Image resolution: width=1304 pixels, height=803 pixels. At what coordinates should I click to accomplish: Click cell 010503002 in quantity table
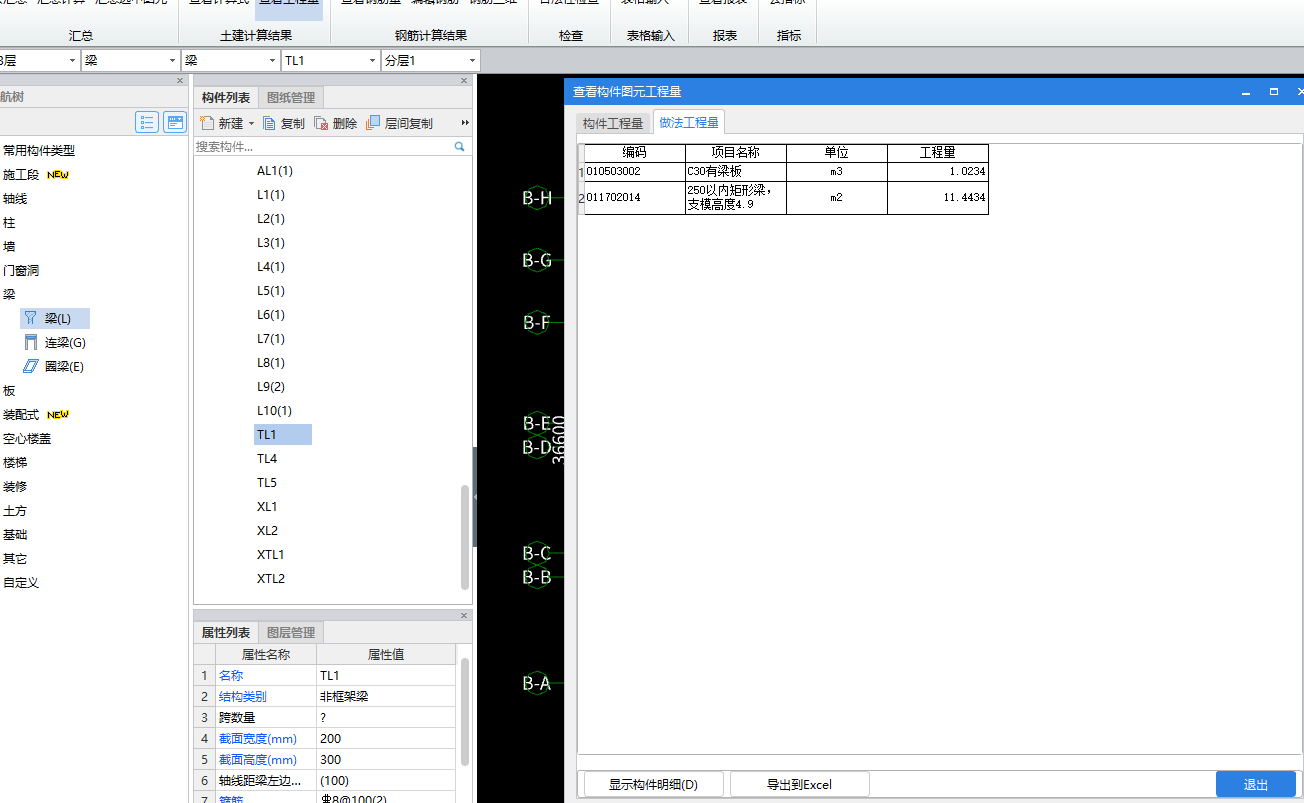click(635, 171)
